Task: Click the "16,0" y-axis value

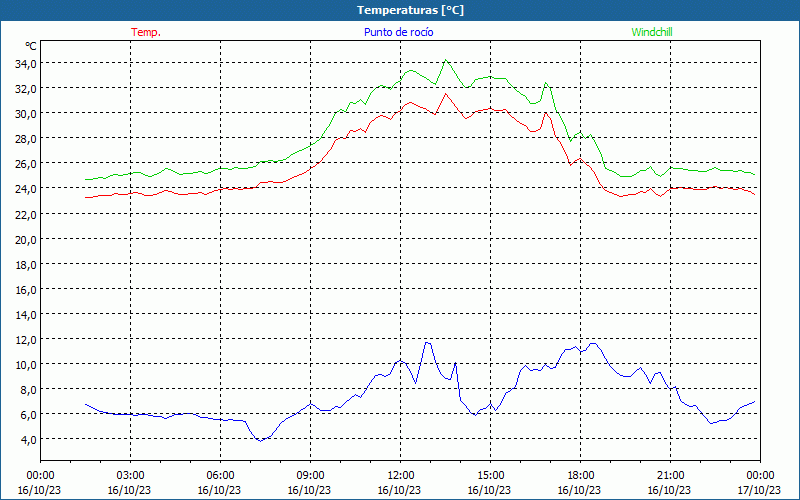Action: [x=26, y=290]
